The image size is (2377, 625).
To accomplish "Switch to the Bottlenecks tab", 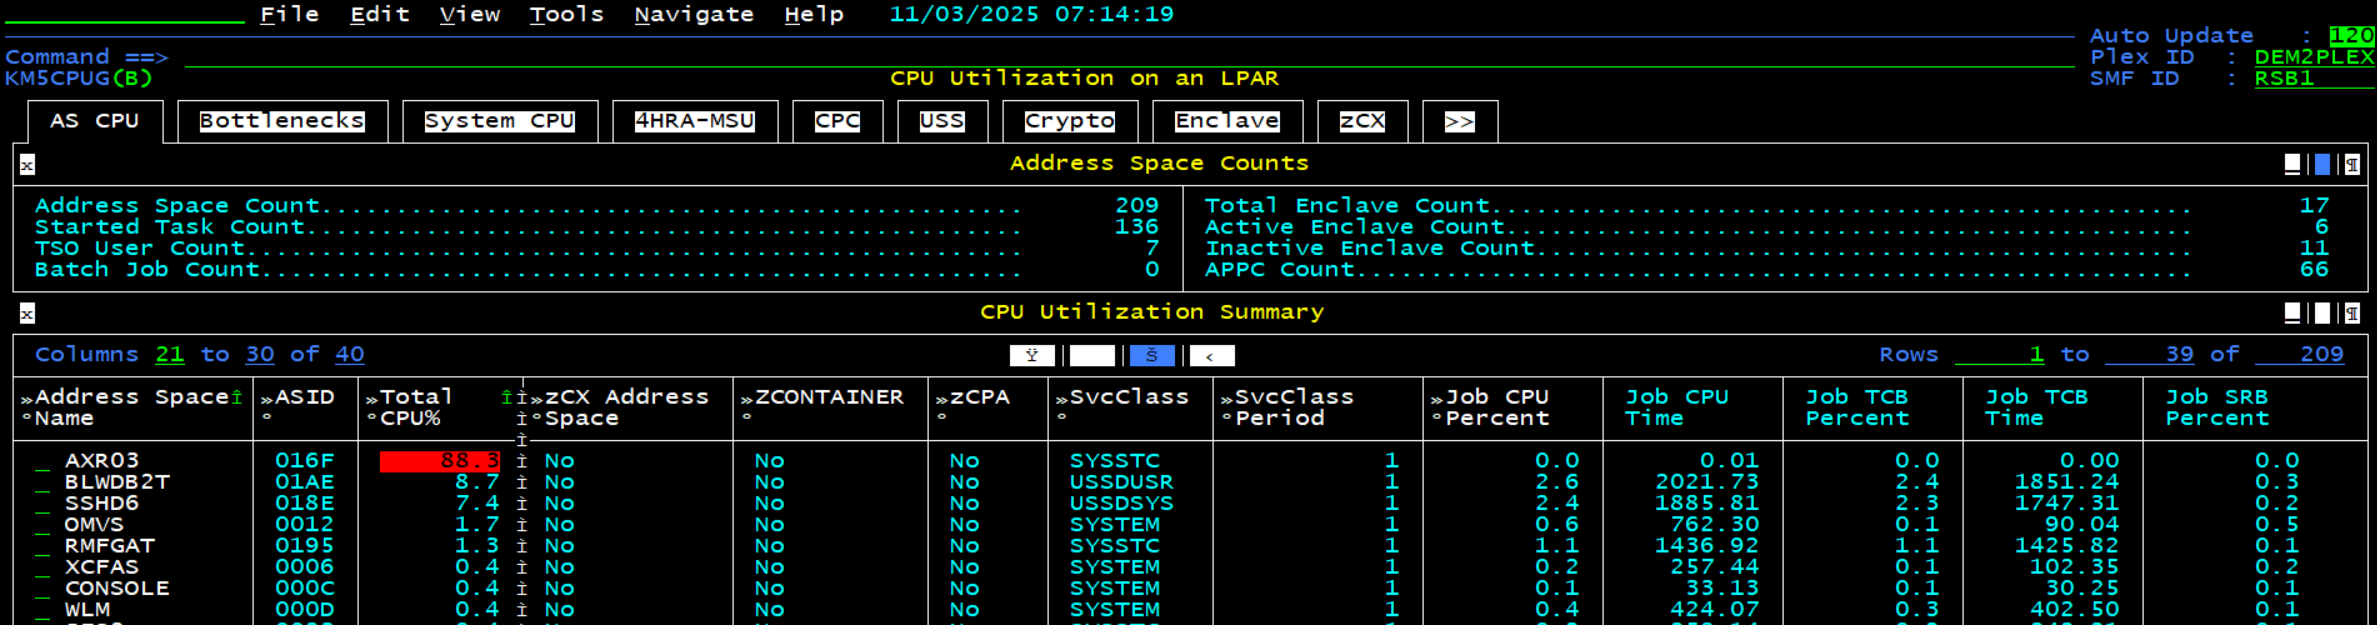I will (x=282, y=121).
